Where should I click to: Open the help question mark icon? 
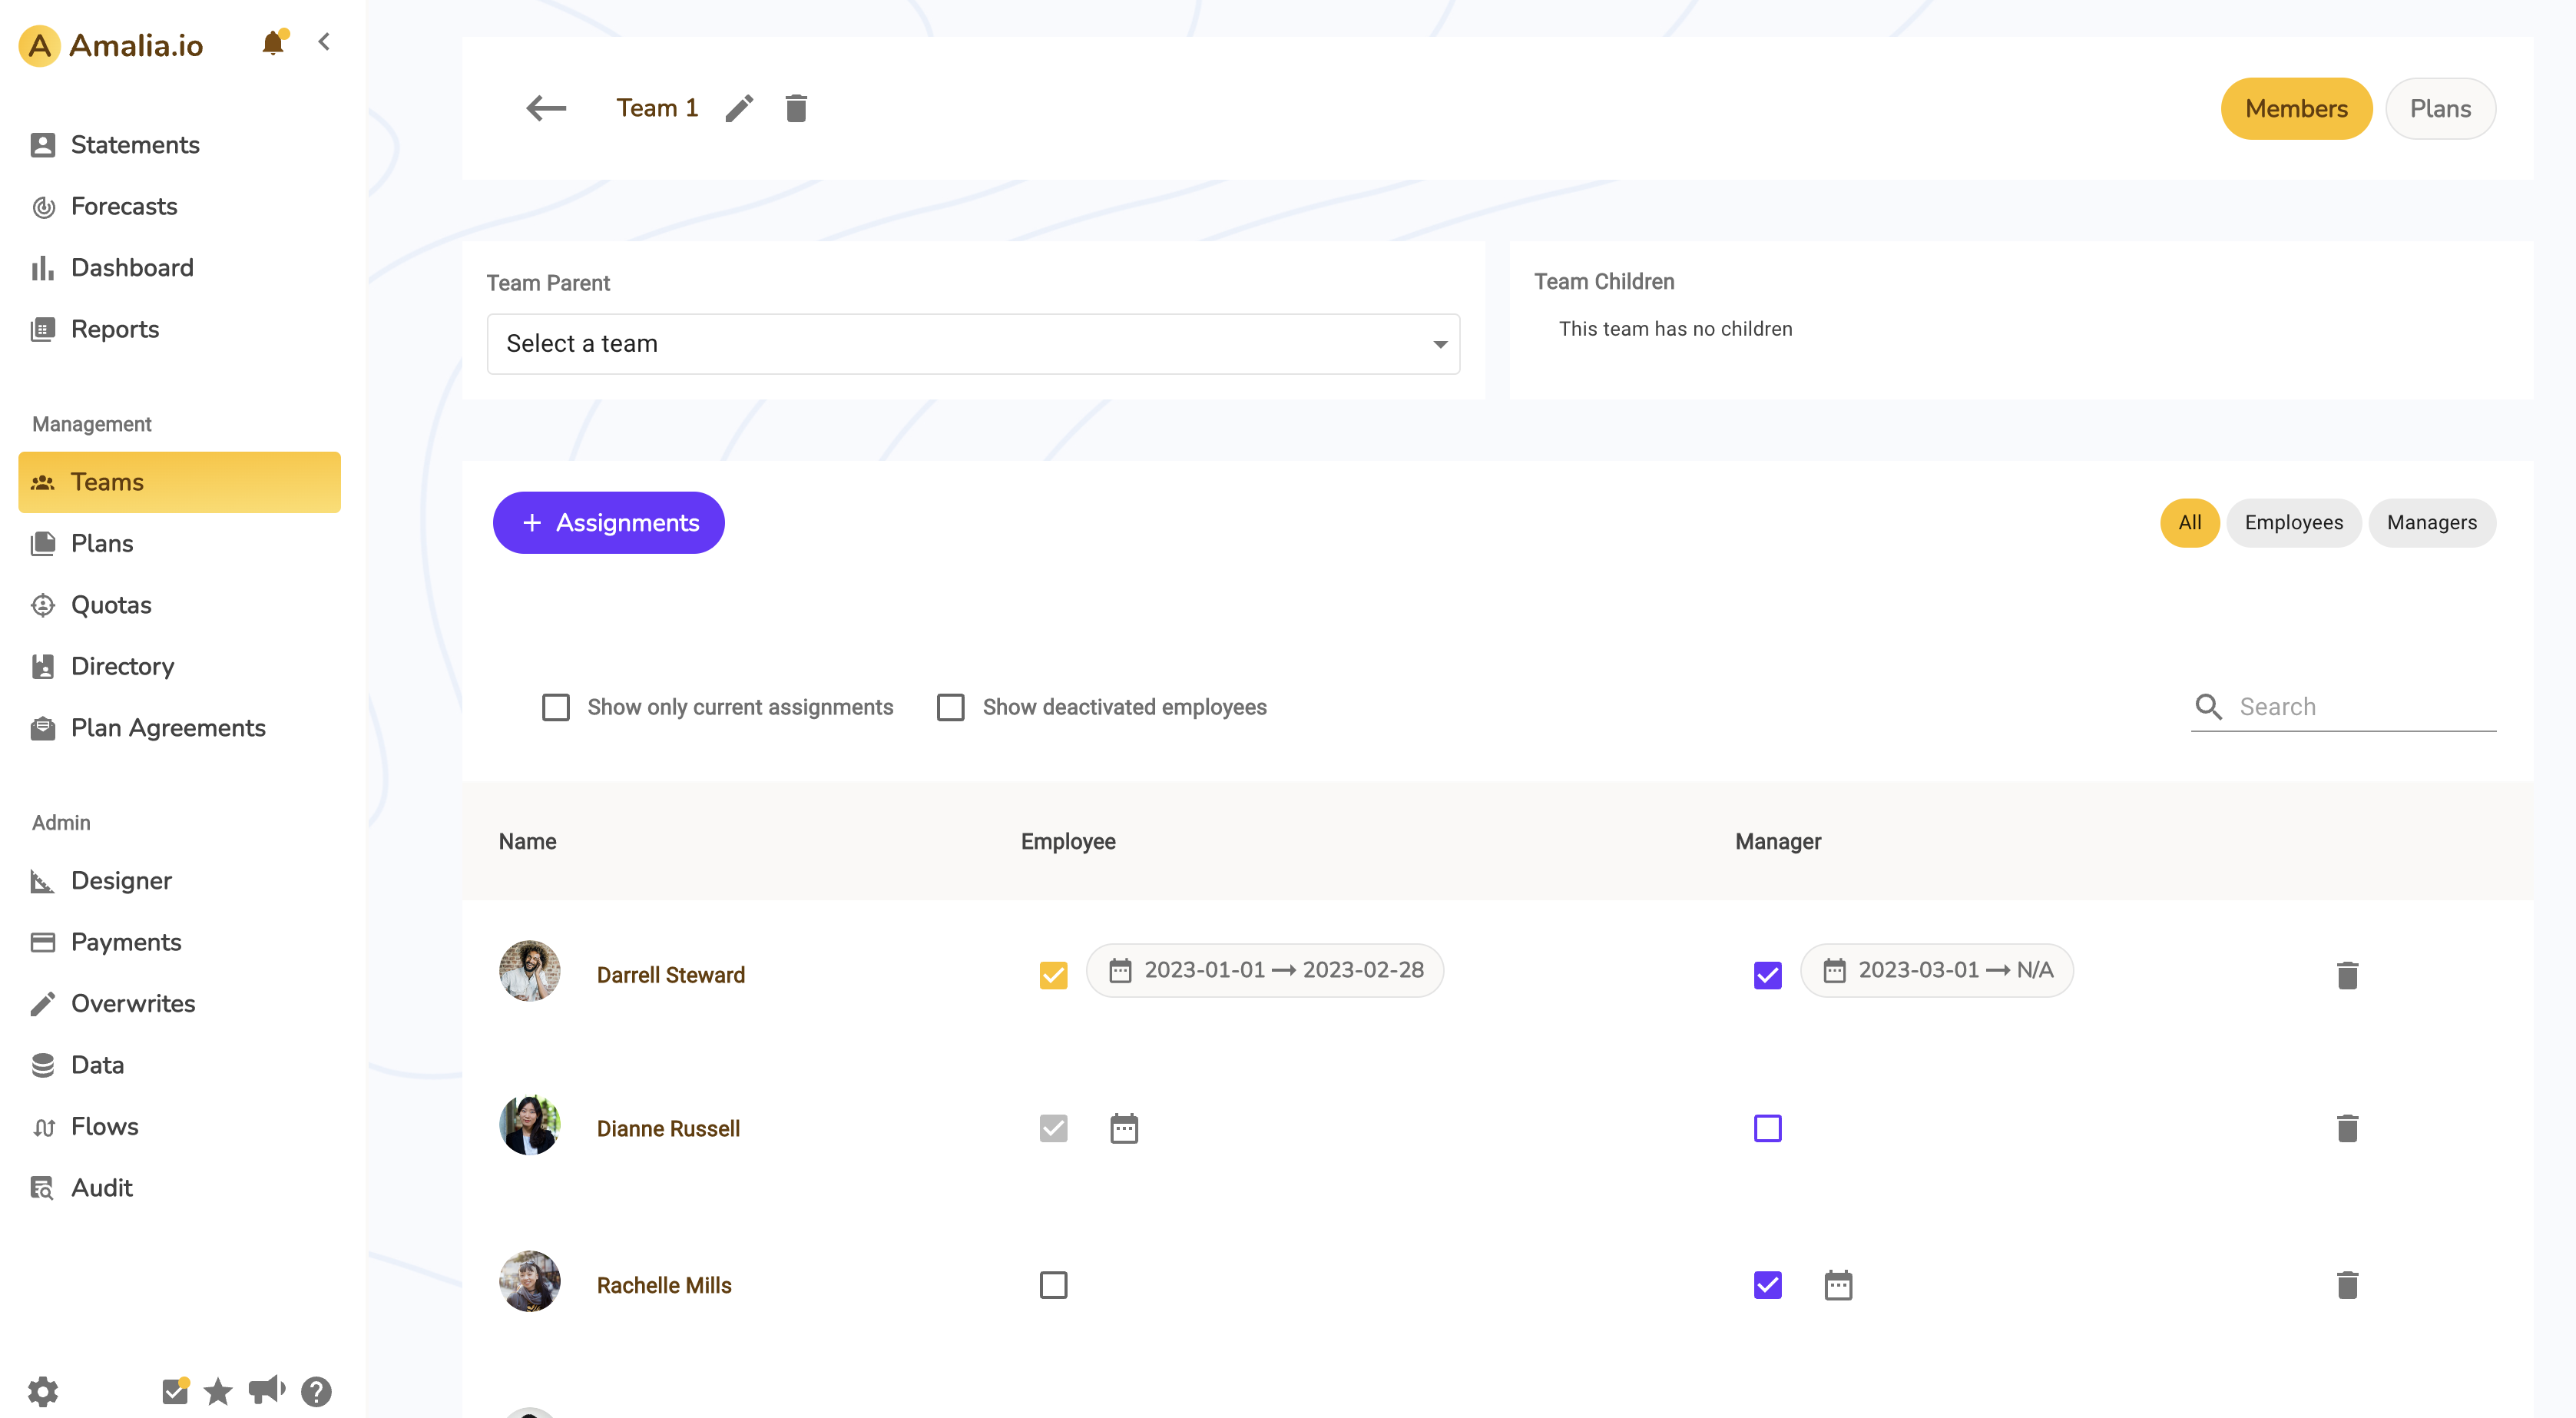click(316, 1390)
